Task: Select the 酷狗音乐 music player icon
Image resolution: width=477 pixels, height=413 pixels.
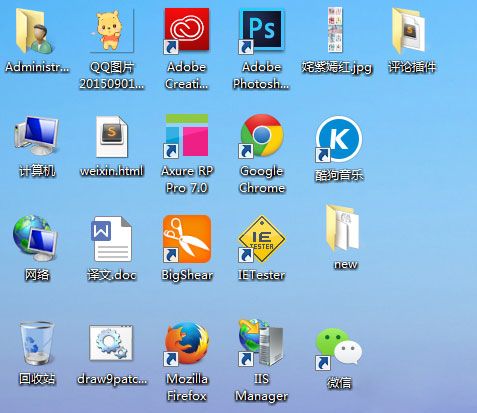Action: click(x=338, y=138)
